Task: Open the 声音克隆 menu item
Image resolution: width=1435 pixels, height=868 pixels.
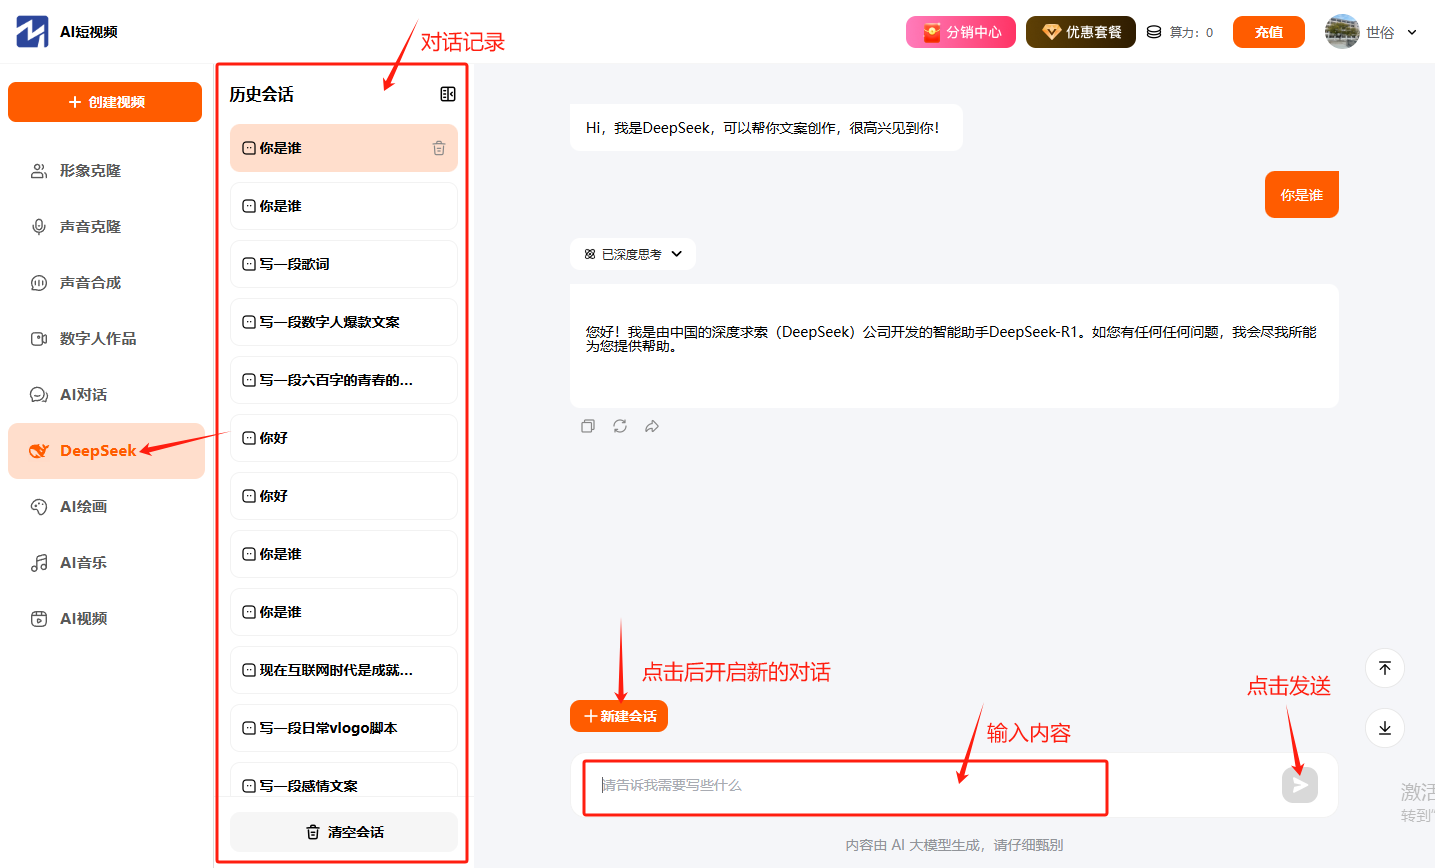Action: pyautogui.click(x=106, y=227)
